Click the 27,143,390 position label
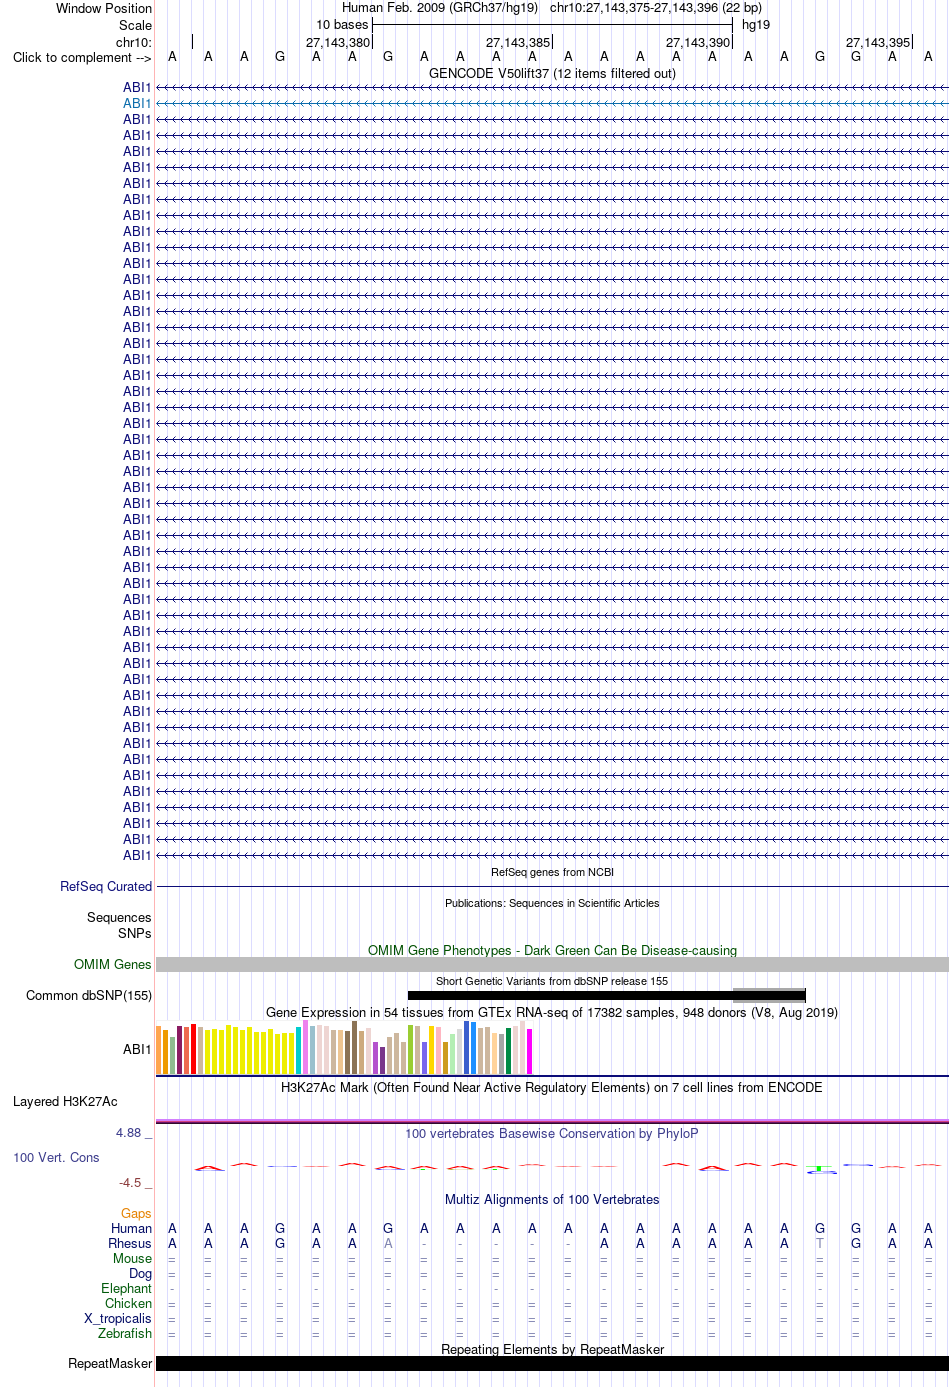Image resolution: width=950 pixels, height=1387 pixels. tap(698, 42)
